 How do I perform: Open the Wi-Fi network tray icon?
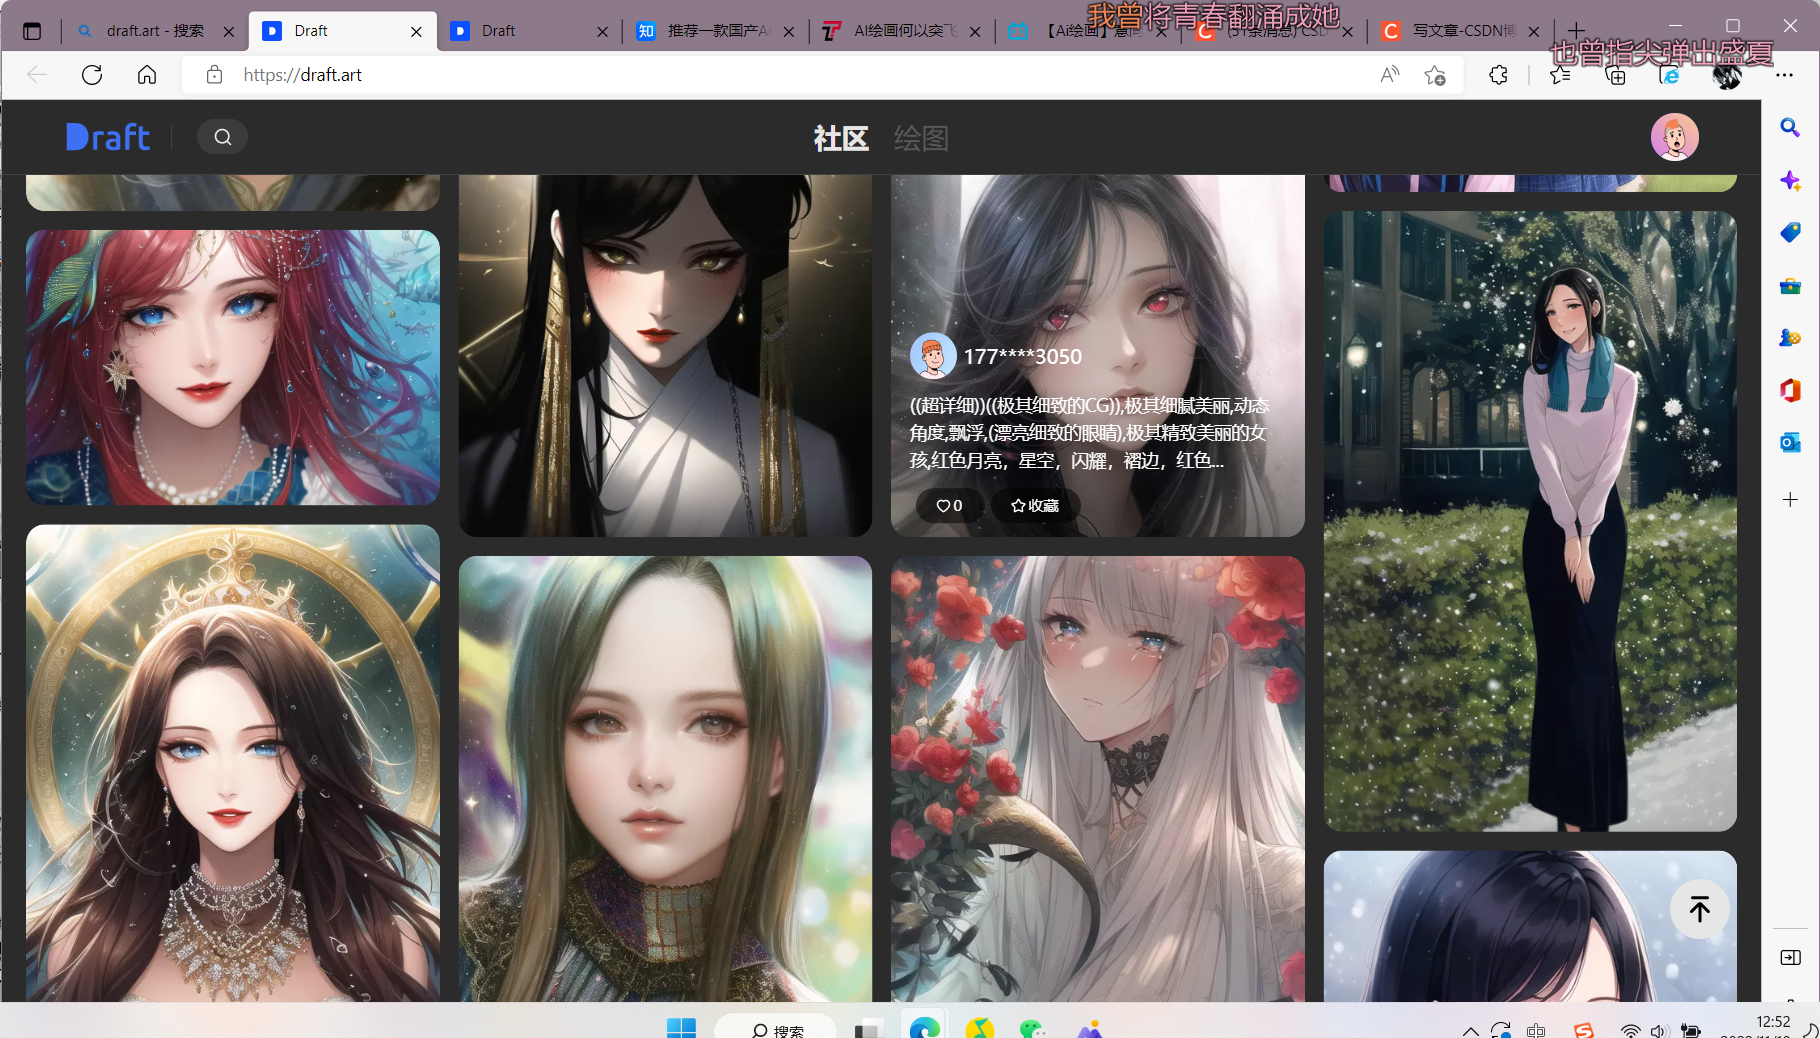click(x=1630, y=1031)
